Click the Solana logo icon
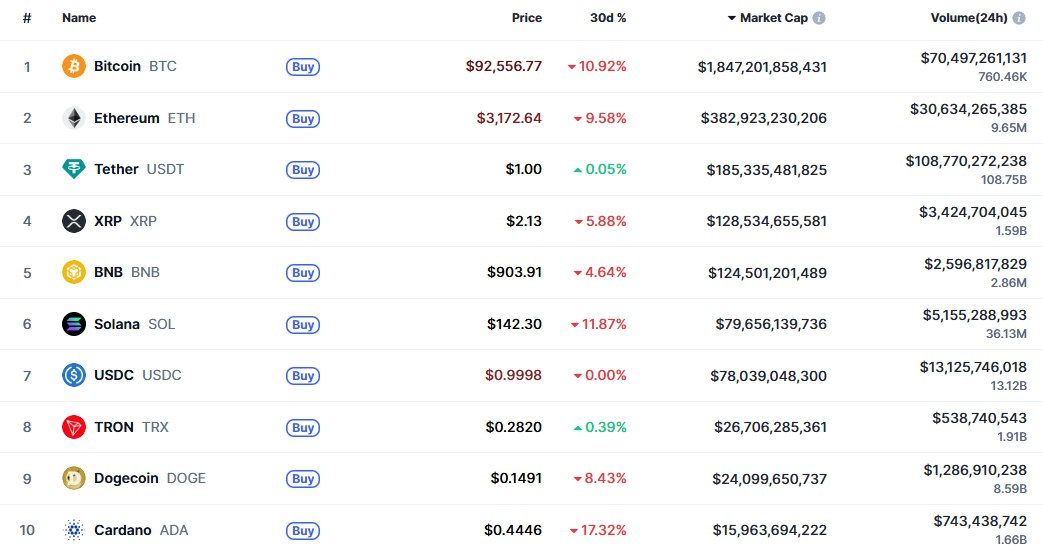This screenshot has width=1043, height=553. coord(74,324)
